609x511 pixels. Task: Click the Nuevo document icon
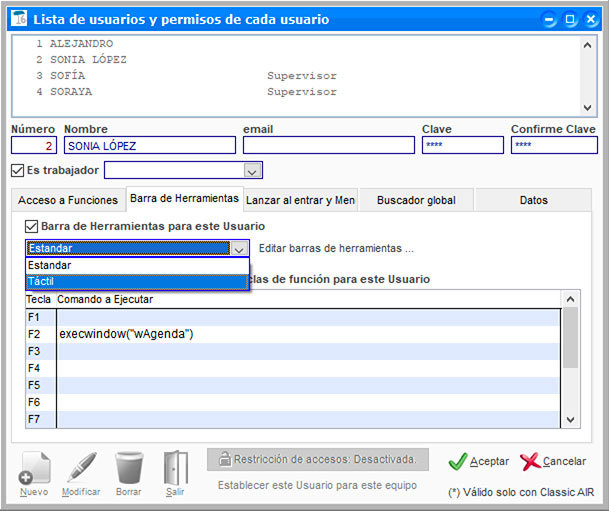[34, 468]
